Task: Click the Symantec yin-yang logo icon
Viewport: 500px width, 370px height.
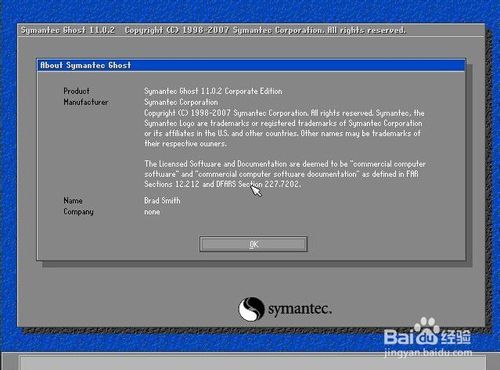Action: (x=251, y=309)
